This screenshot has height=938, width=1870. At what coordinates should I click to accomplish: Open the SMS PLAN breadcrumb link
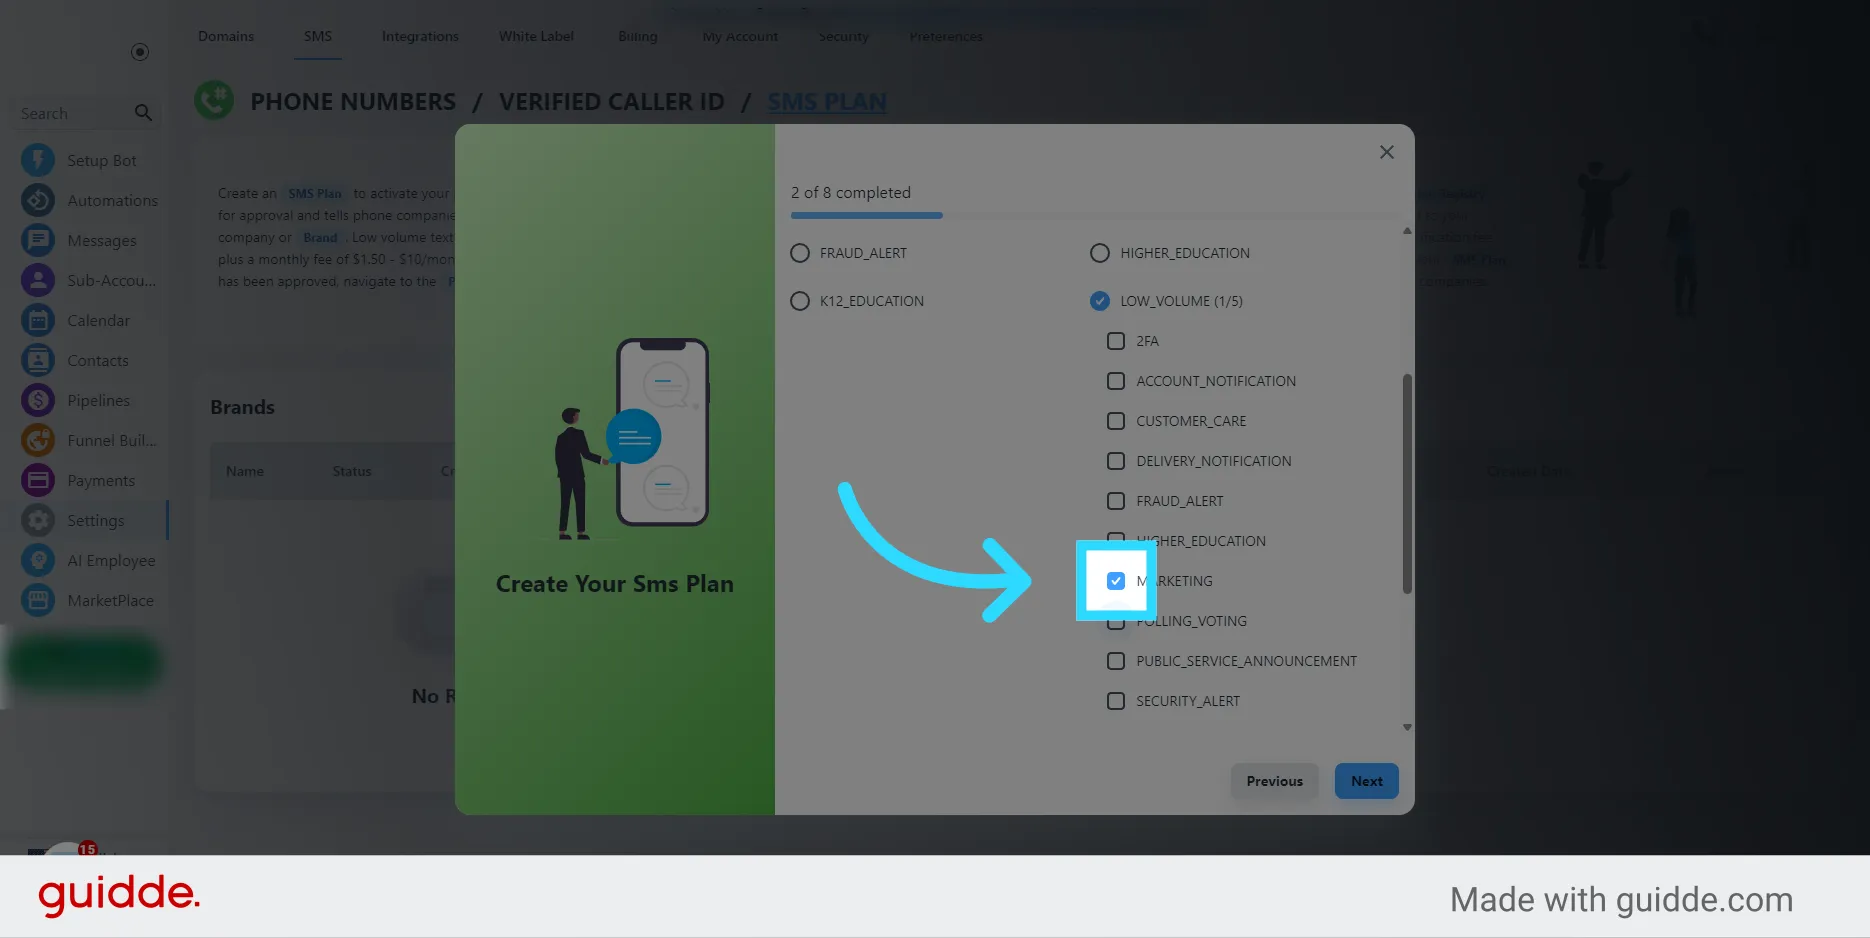coord(827,102)
